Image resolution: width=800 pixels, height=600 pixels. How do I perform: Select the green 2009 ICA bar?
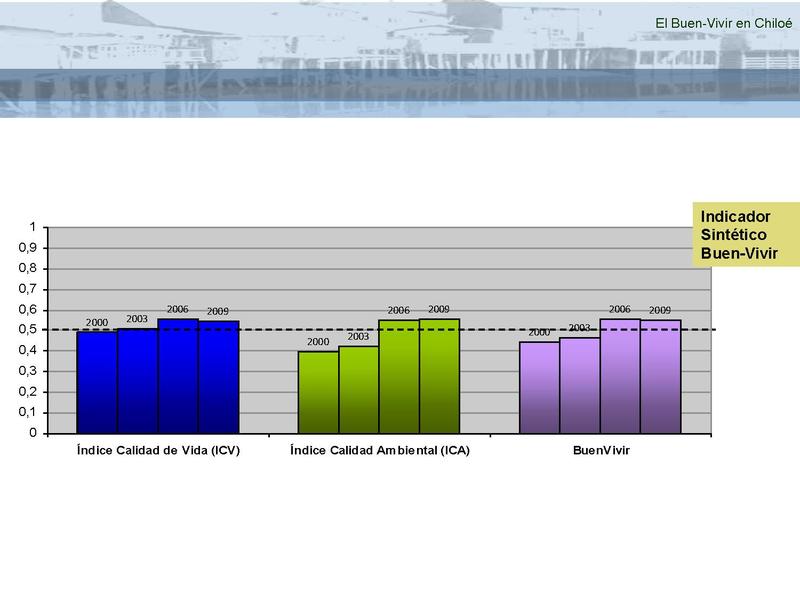(x=439, y=376)
